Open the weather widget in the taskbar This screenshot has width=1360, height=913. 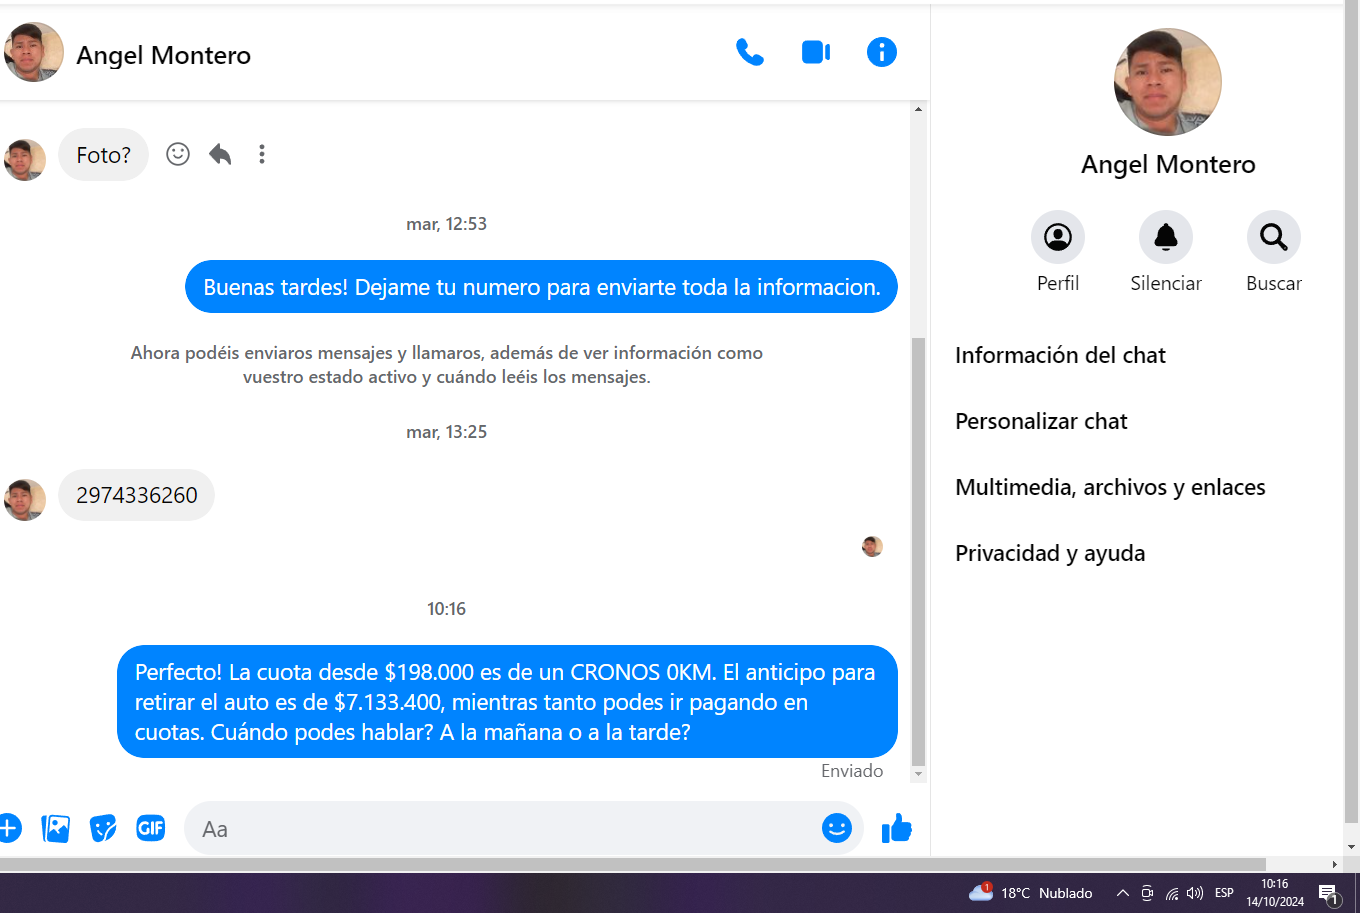coord(1031,893)
